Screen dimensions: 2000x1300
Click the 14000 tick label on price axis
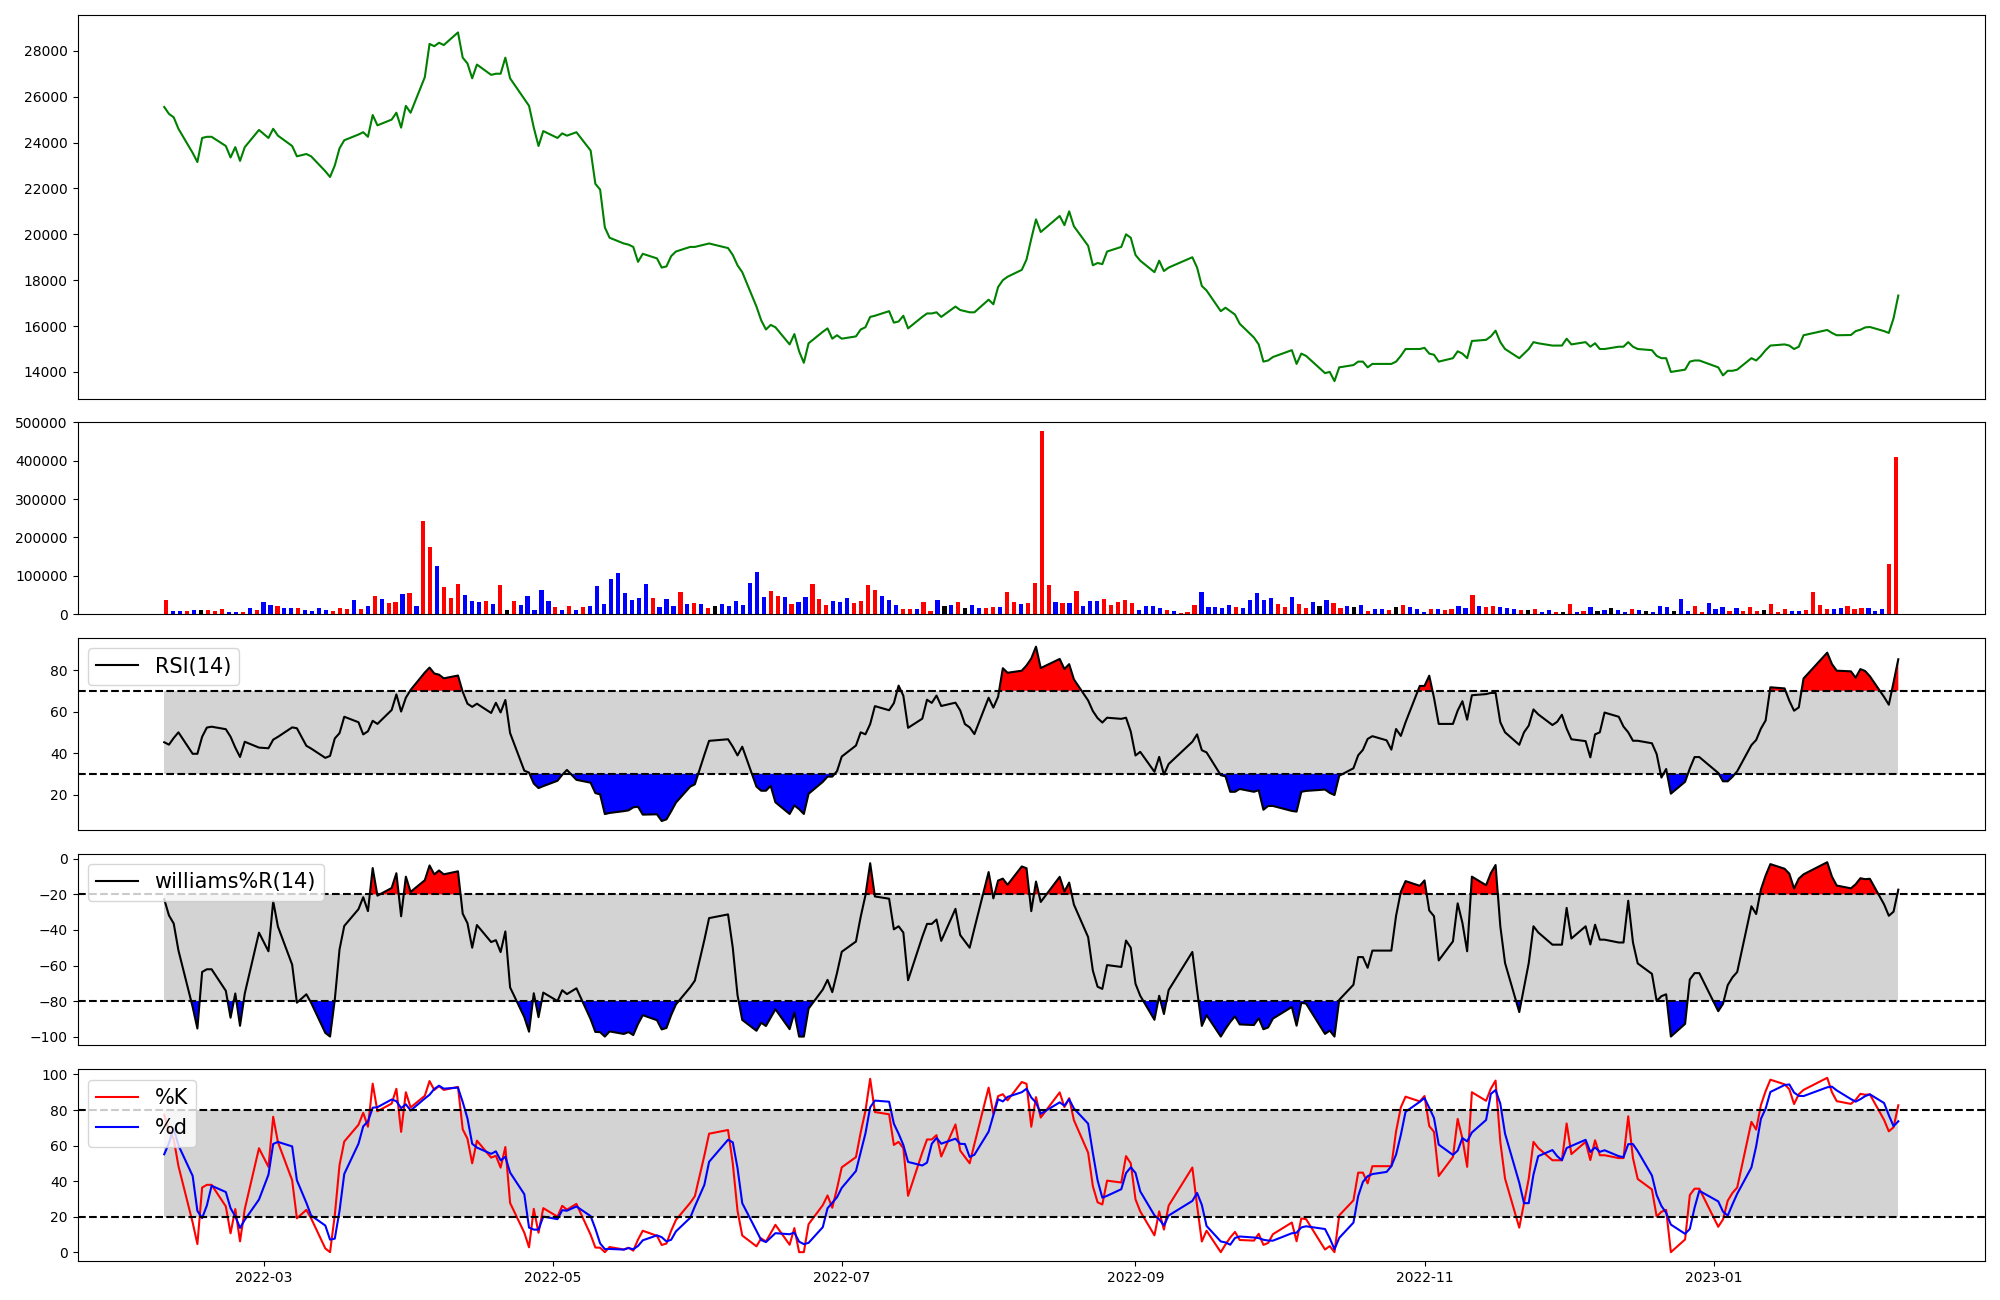pos(45,373)
